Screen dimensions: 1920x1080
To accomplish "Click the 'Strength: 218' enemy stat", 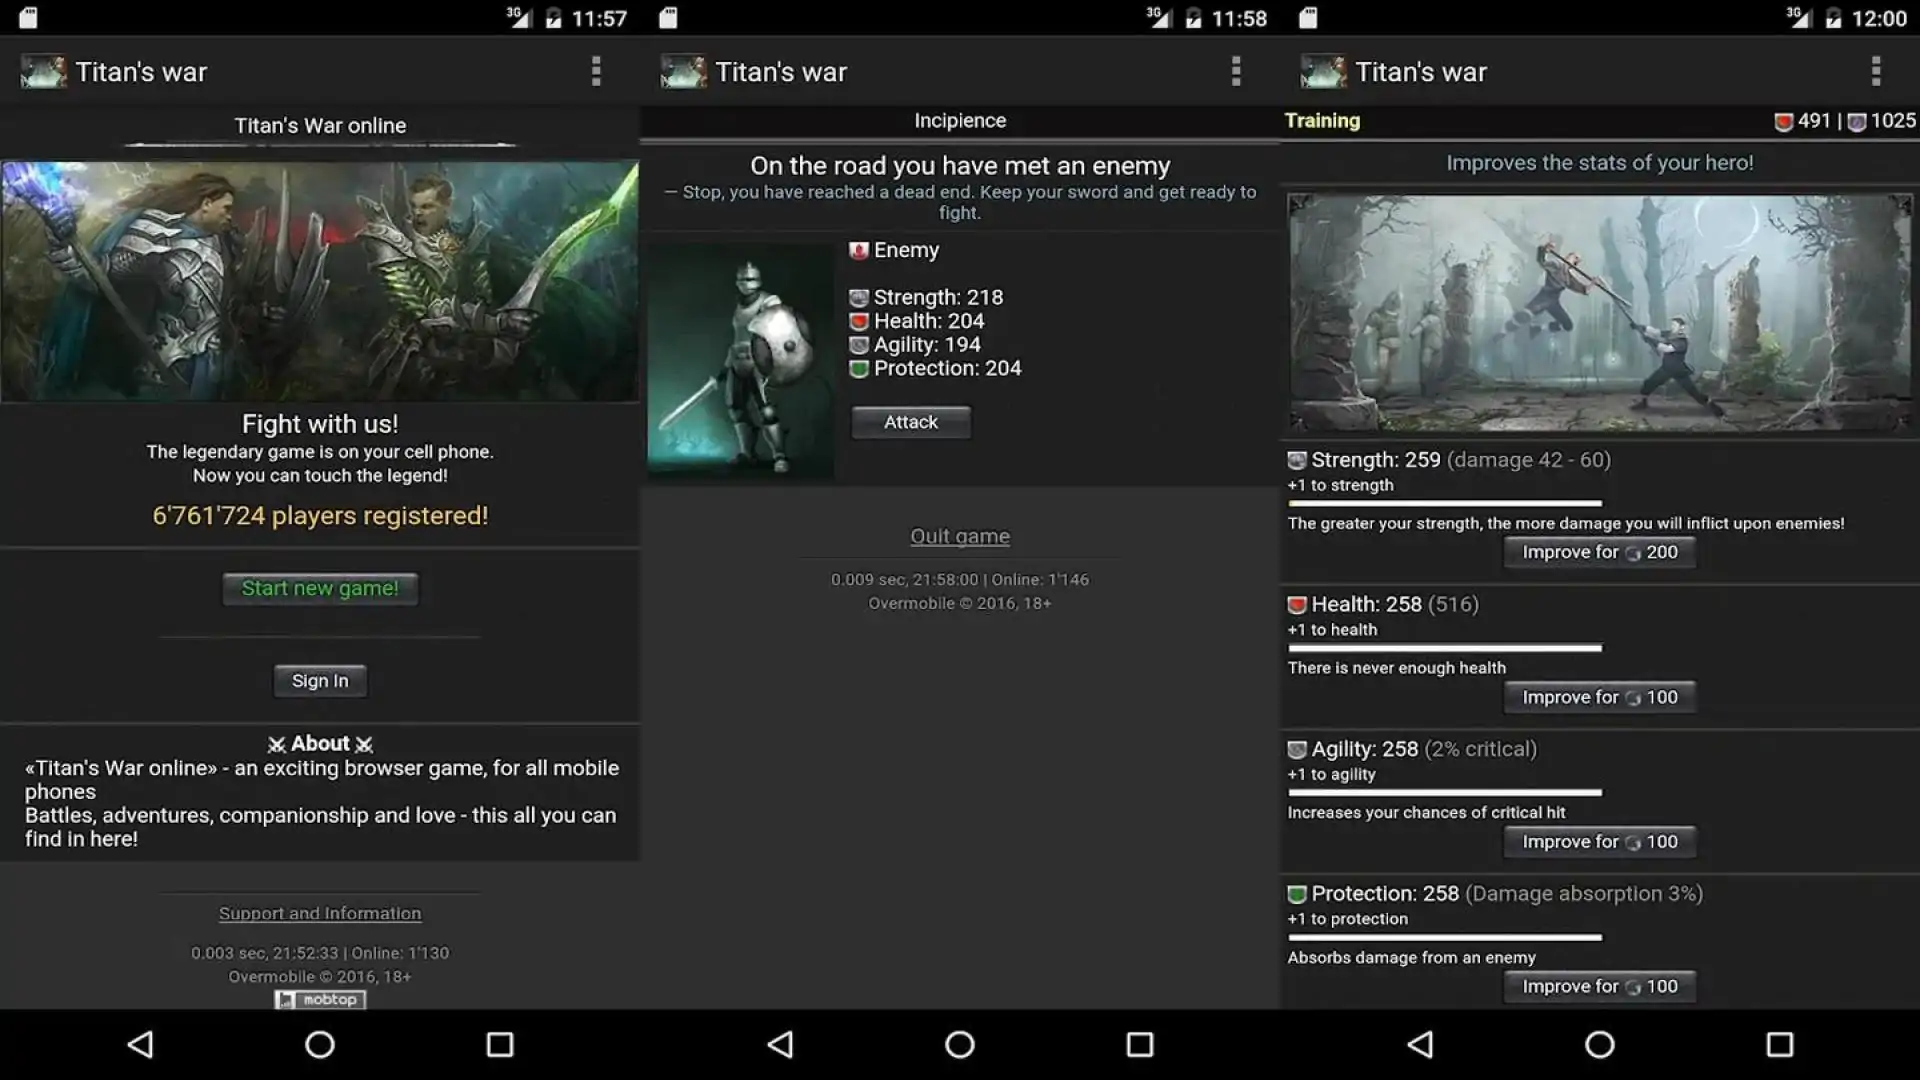I will 938,298.
